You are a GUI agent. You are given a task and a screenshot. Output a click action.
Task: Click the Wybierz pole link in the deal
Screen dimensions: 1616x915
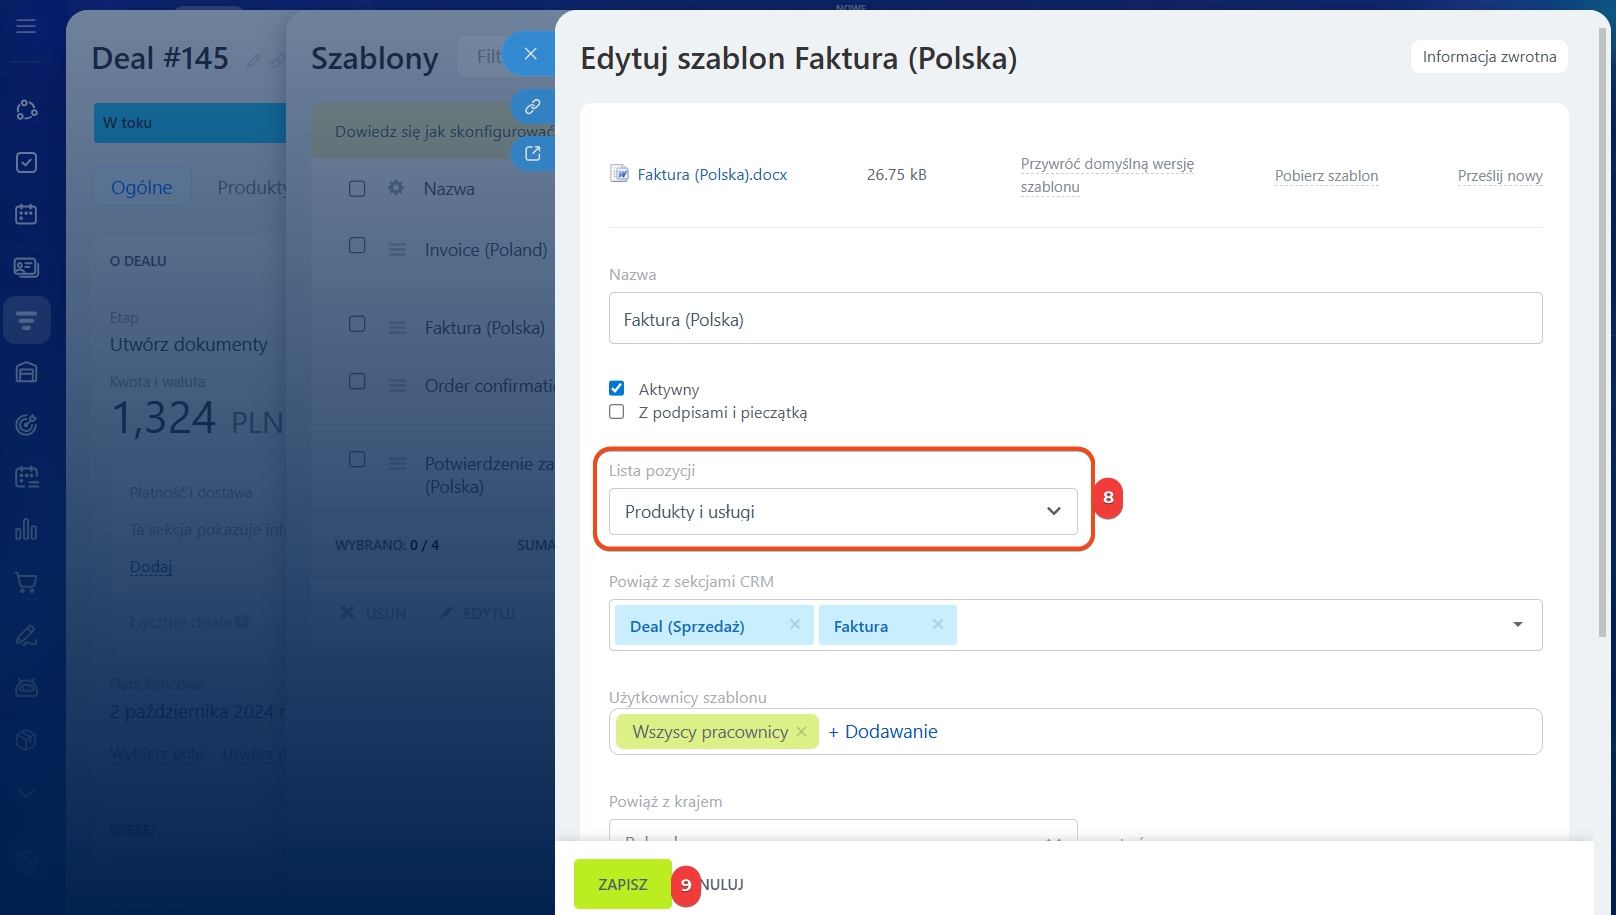157,753
